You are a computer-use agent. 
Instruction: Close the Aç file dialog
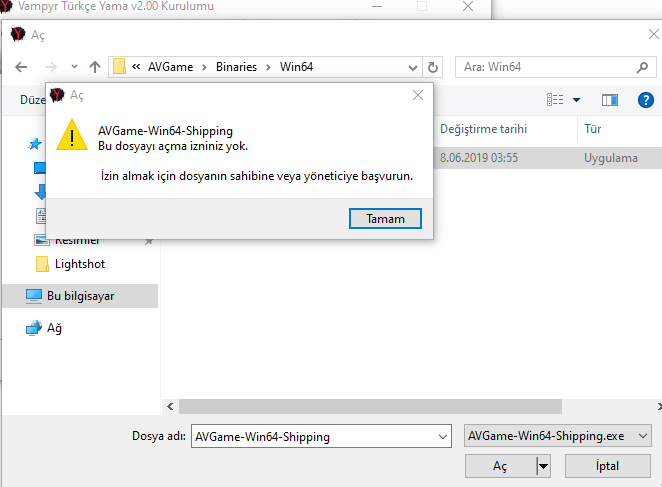pyautogui.click(x=654, y=34)
